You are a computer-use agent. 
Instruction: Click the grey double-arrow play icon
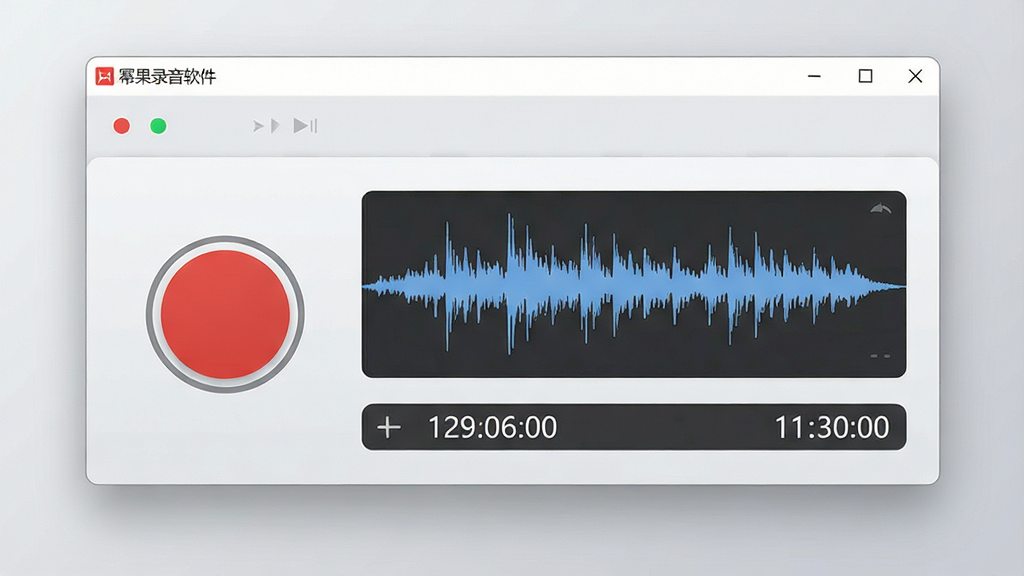point(266,125)
